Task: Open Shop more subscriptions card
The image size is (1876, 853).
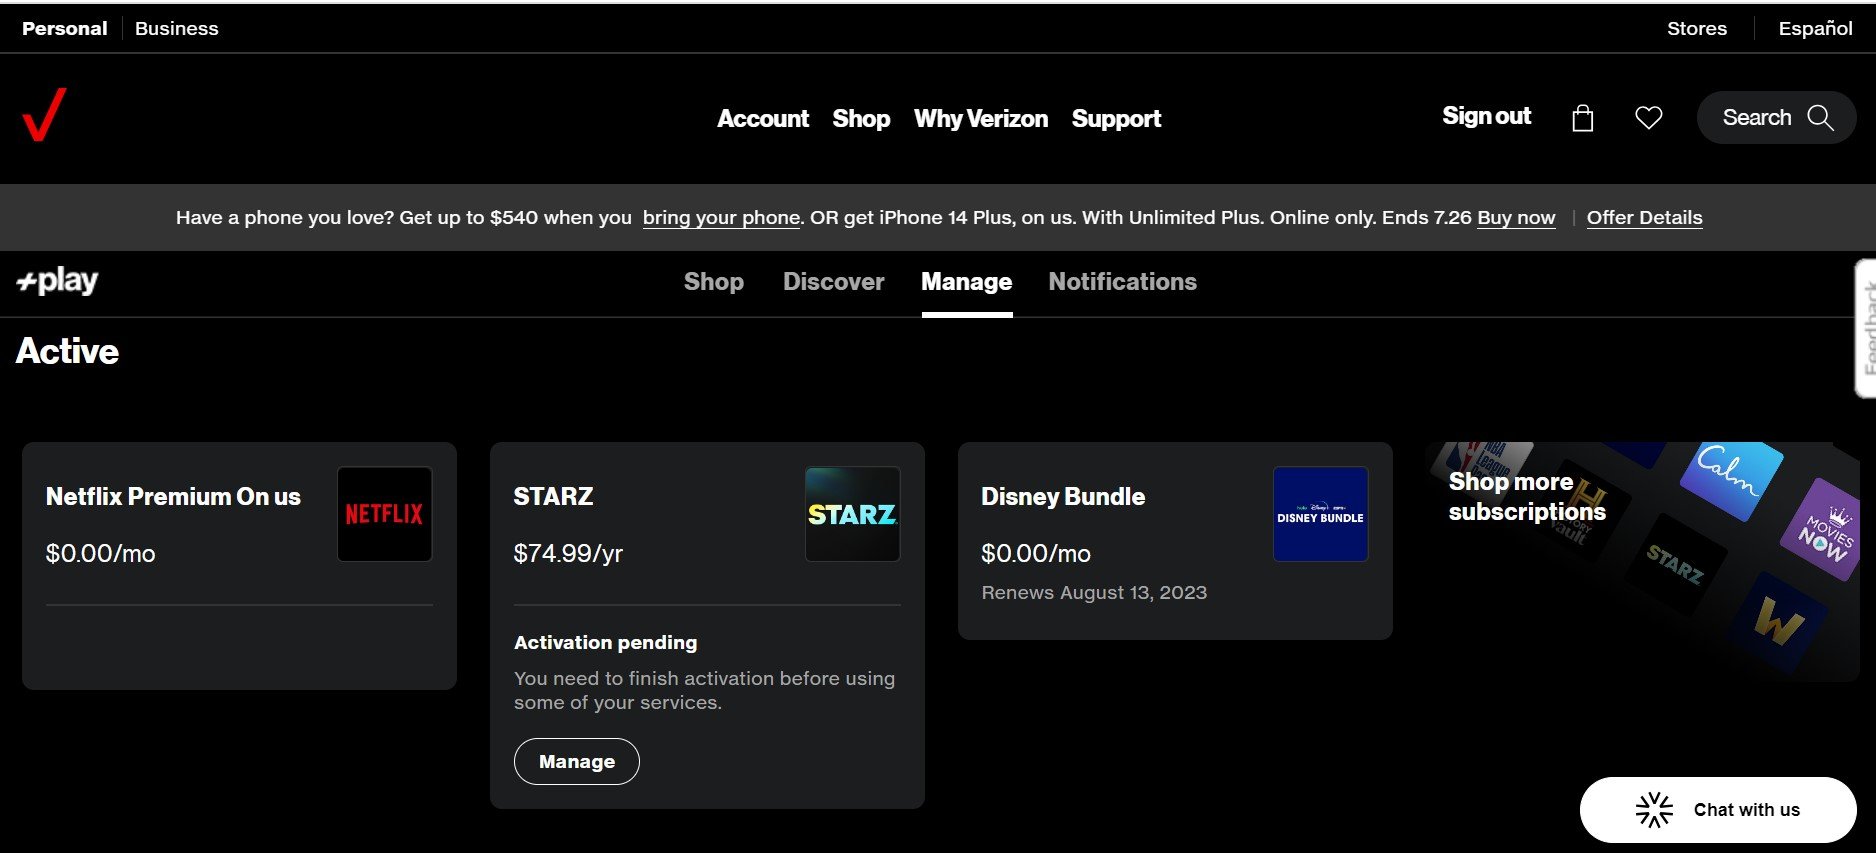Action: pos(1642,562)
